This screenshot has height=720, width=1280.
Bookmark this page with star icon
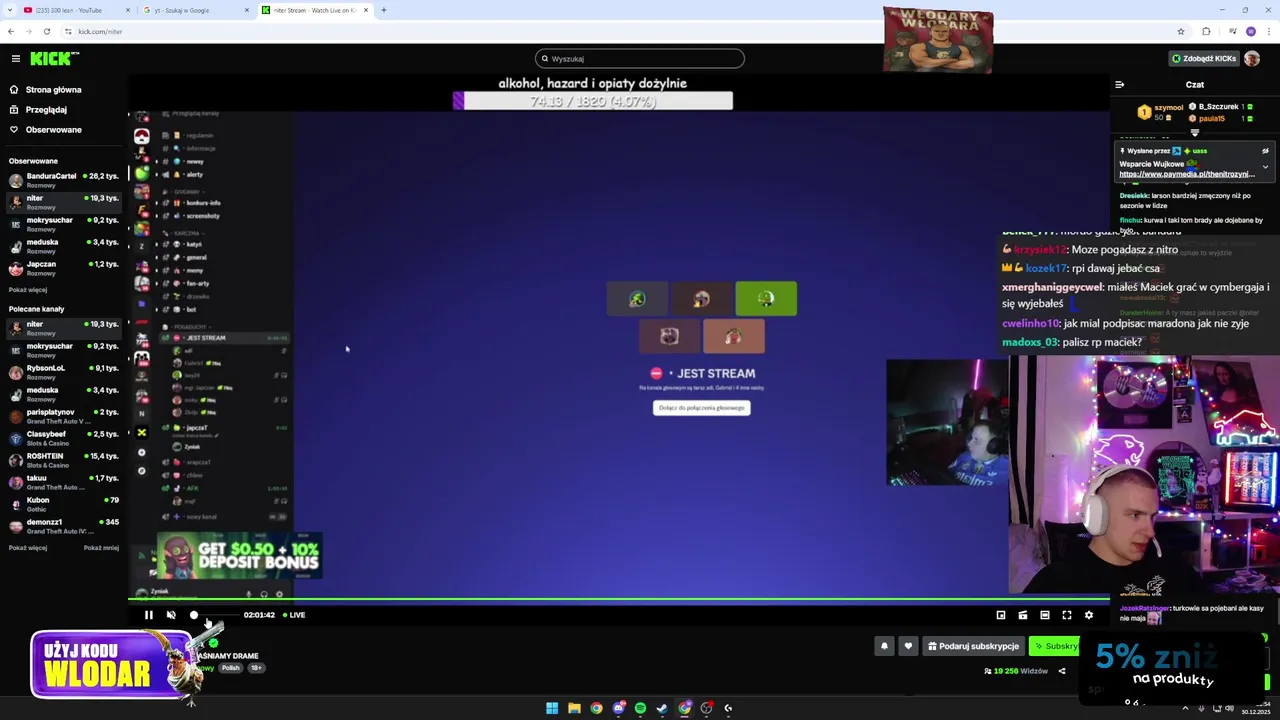(x=1181, y=31)
